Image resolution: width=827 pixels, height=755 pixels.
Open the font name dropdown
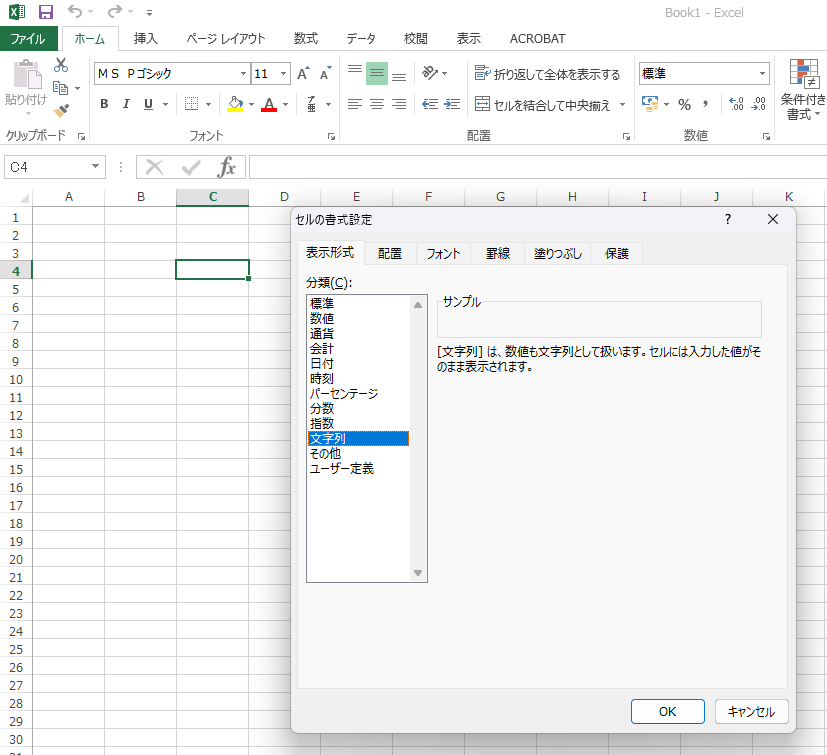[x=243, y=74]
